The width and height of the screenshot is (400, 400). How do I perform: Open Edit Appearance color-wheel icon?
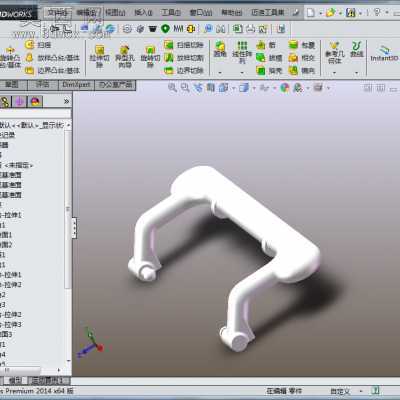(x=284, y=88)
